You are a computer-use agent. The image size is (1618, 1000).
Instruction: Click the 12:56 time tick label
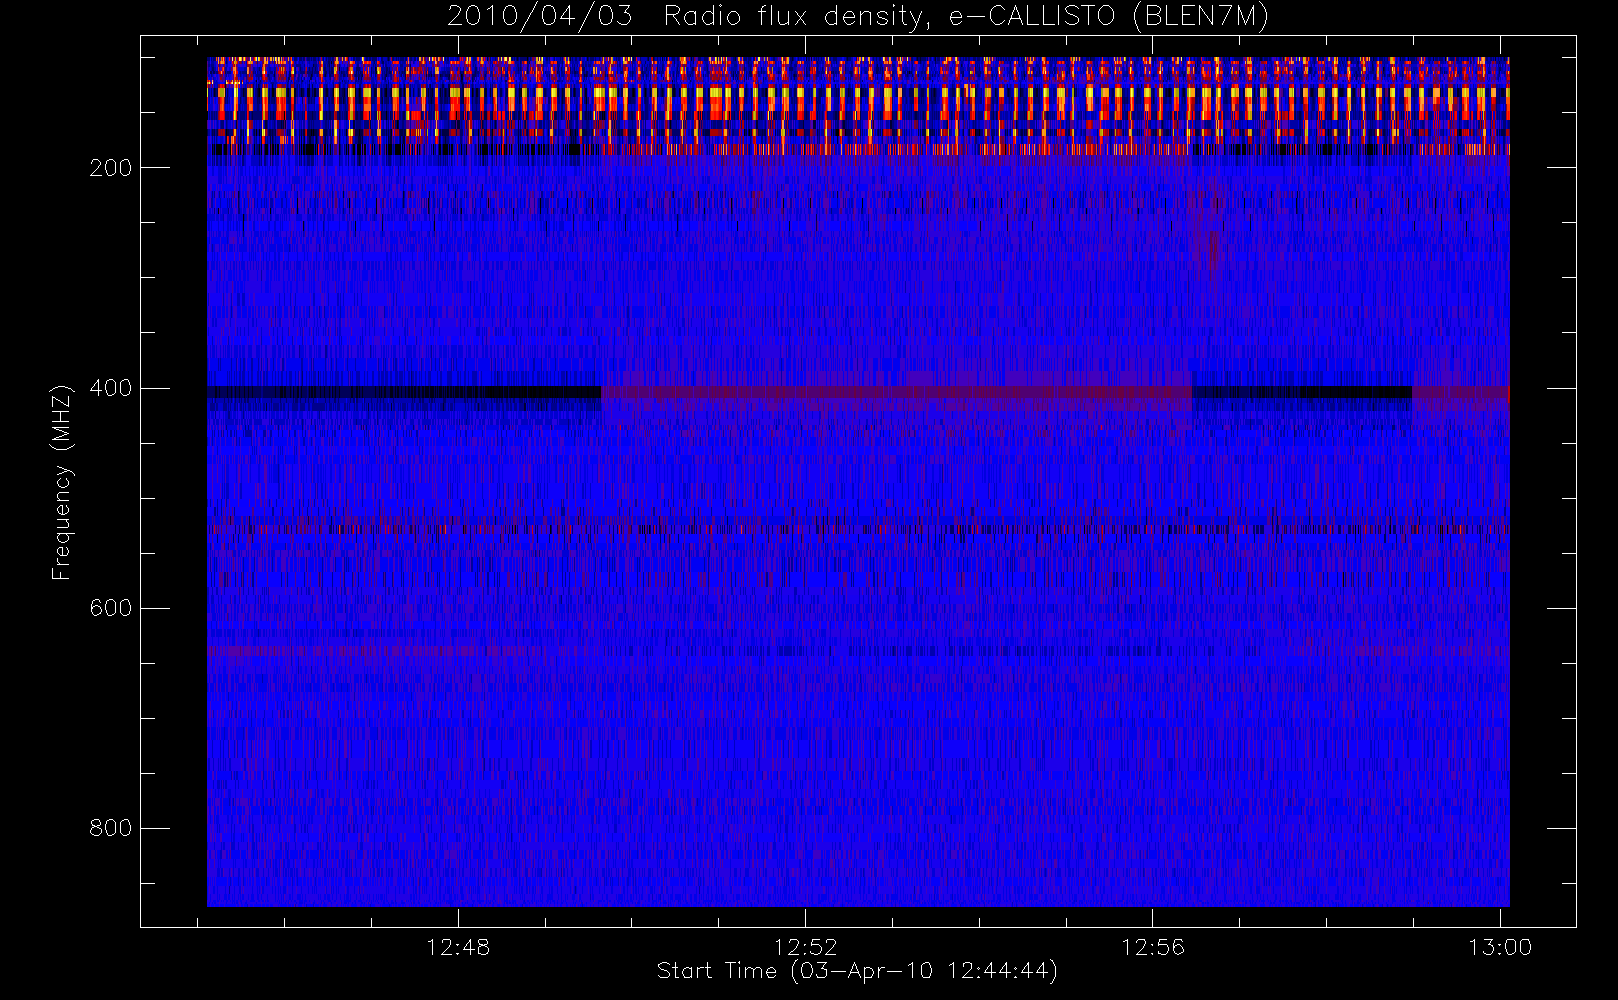[1153, 947]
